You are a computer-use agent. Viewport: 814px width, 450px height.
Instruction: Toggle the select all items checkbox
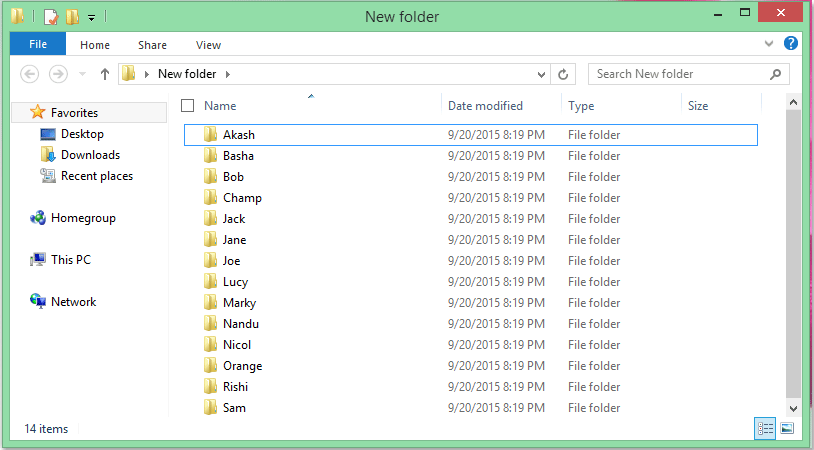coord(187,105)
